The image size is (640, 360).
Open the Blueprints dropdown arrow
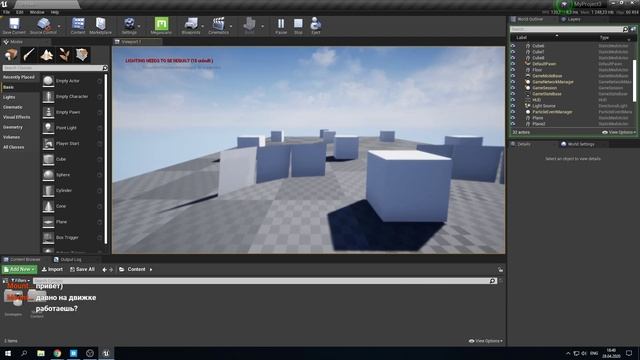click(x=203, y=26)
